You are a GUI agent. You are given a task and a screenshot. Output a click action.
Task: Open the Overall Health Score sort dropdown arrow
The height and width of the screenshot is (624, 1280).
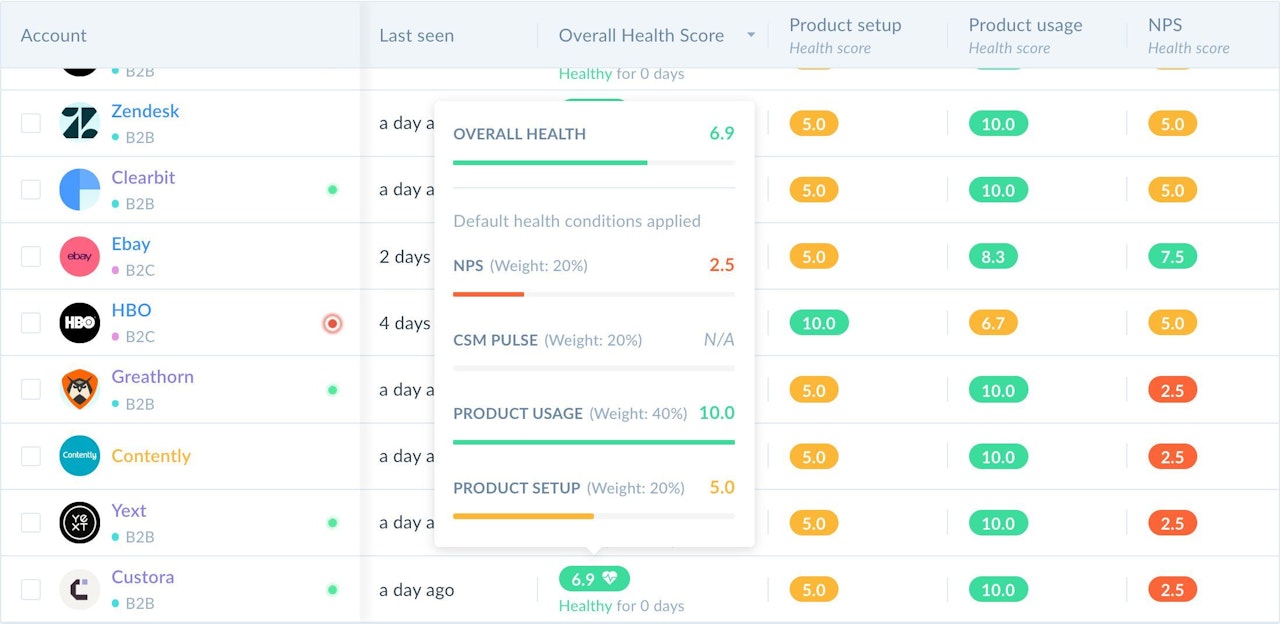(751, 36)
